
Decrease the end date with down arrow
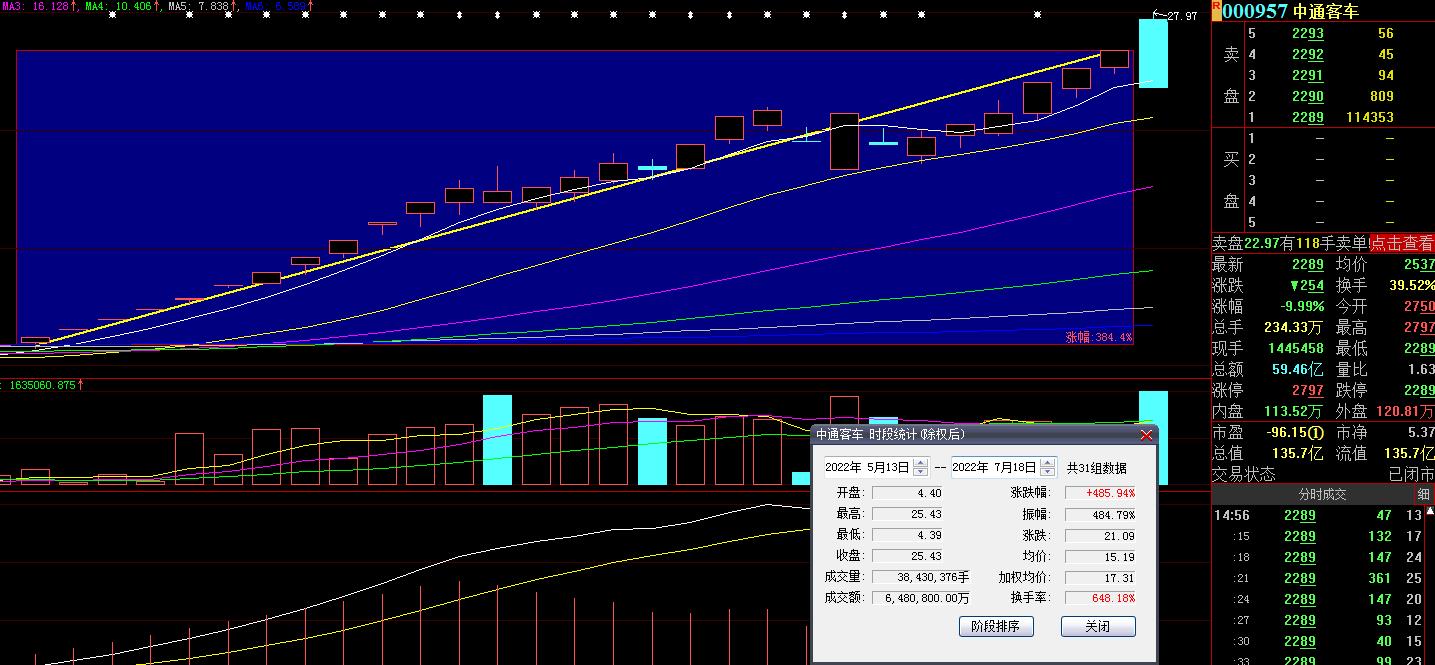(1047, 472)
